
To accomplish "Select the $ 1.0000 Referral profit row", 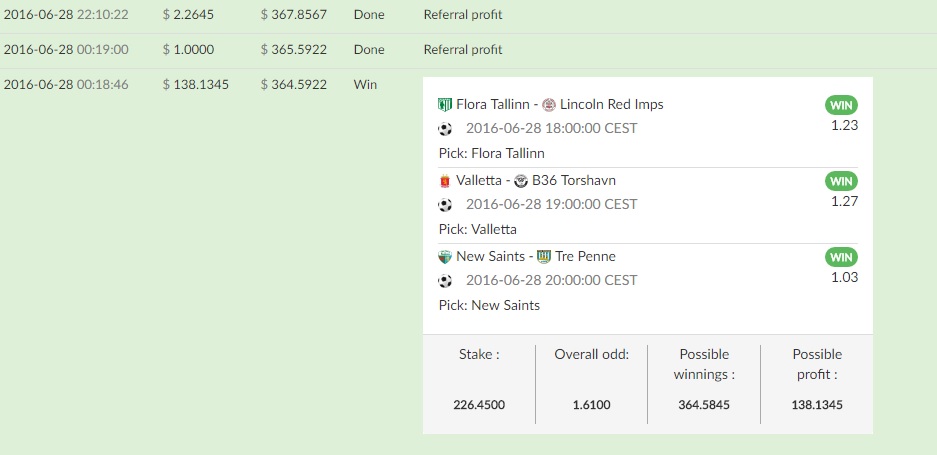I will coord(468,50).
